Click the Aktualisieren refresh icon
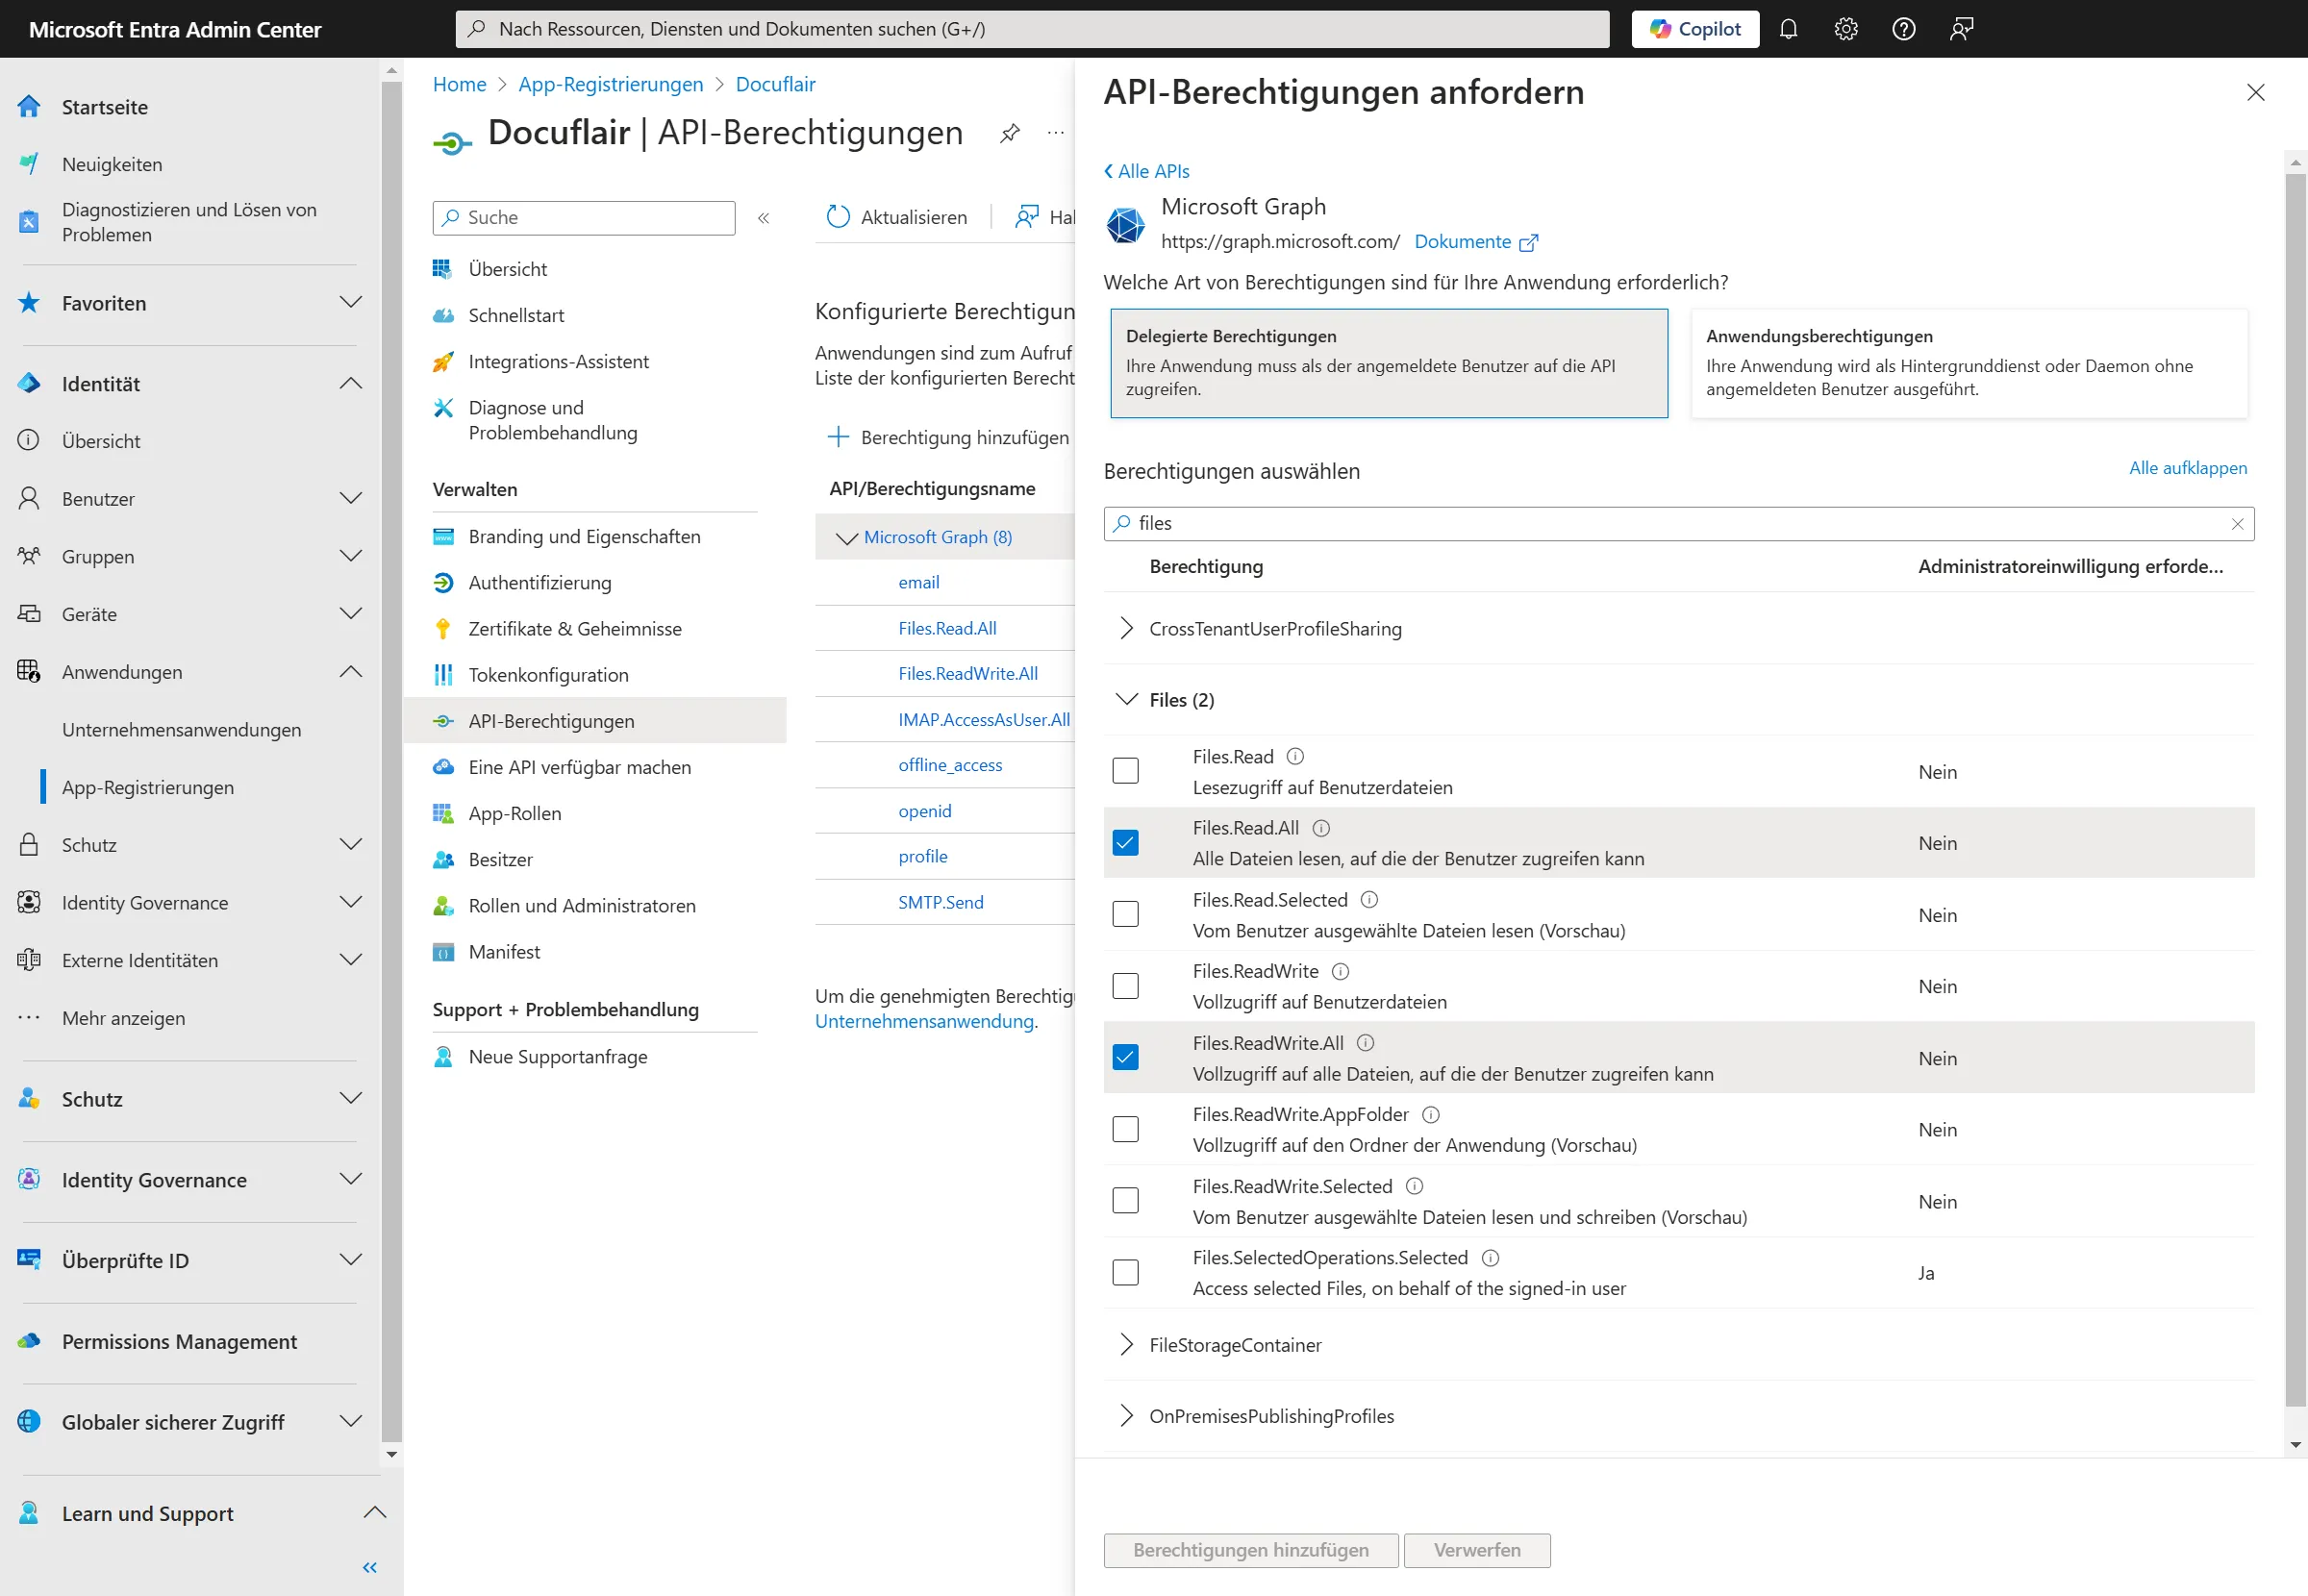The width and height of the screenshot is (2308, 1596). point(838,217)
